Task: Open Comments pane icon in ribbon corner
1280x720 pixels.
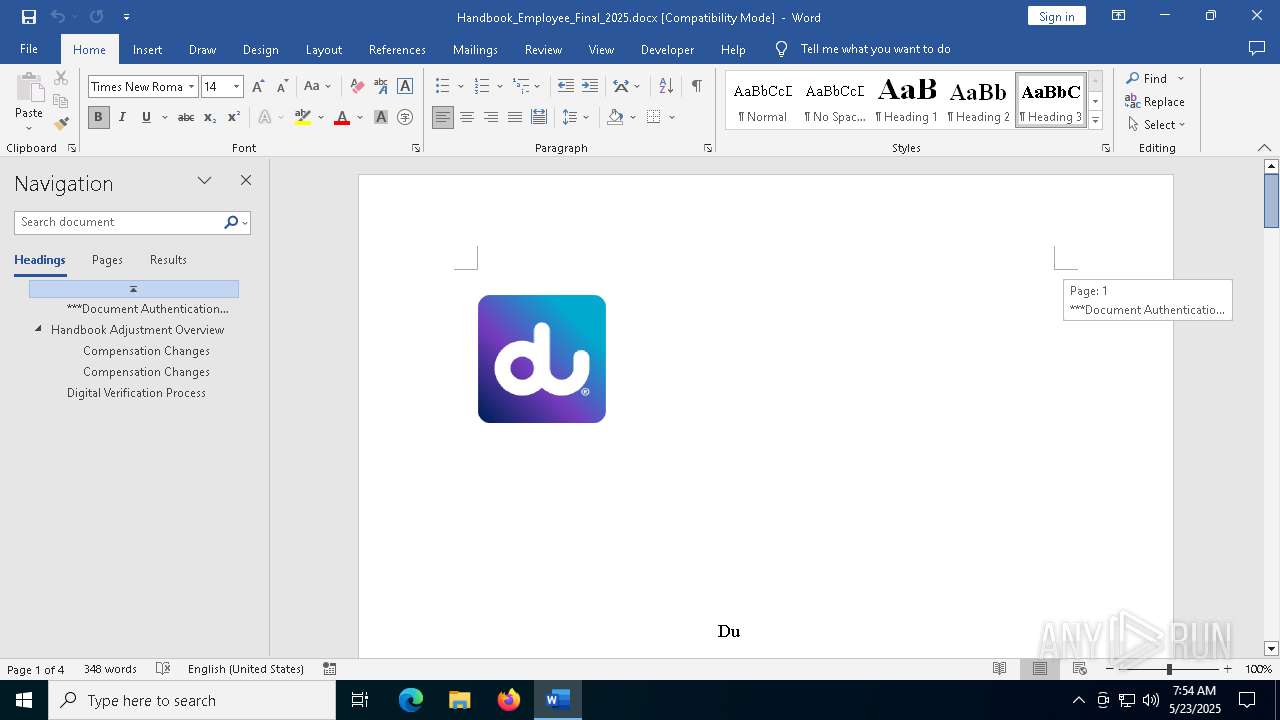Action: 1257,49
